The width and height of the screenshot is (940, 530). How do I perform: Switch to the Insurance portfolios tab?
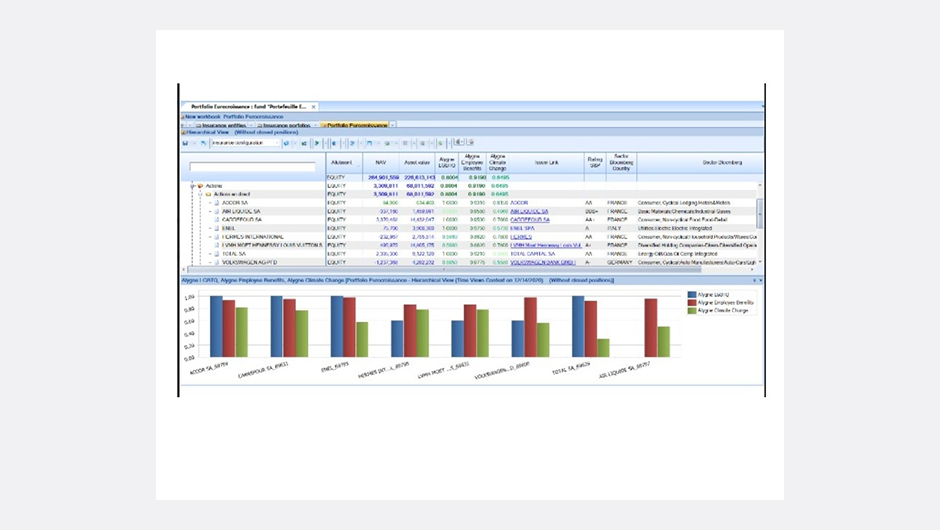click(x=286, y=125)
